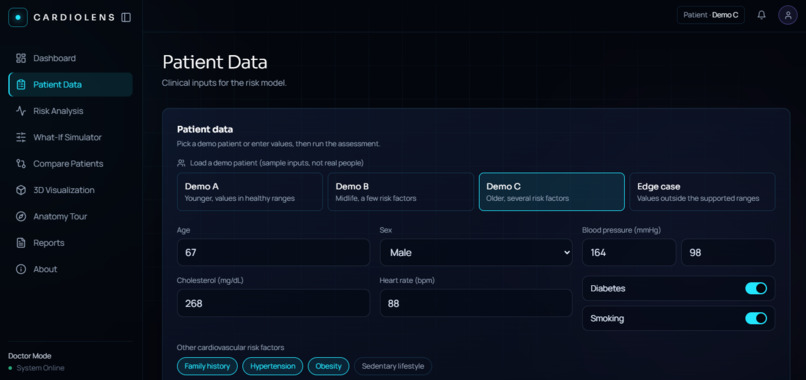The width and height of the screenshot is (806, 380).
Task: Open What-If Simulator page
Action: (70, 137)
